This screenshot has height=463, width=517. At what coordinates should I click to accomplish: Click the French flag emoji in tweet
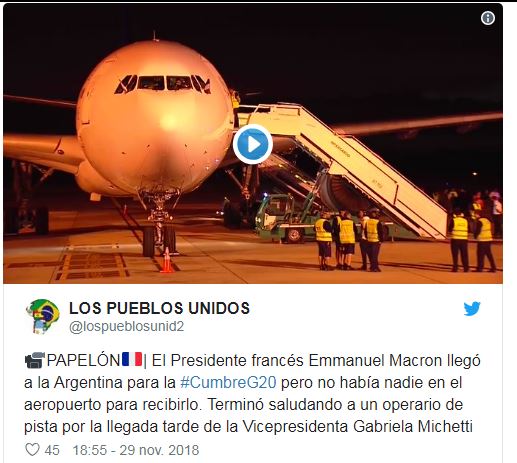click(x=132, y=359)
